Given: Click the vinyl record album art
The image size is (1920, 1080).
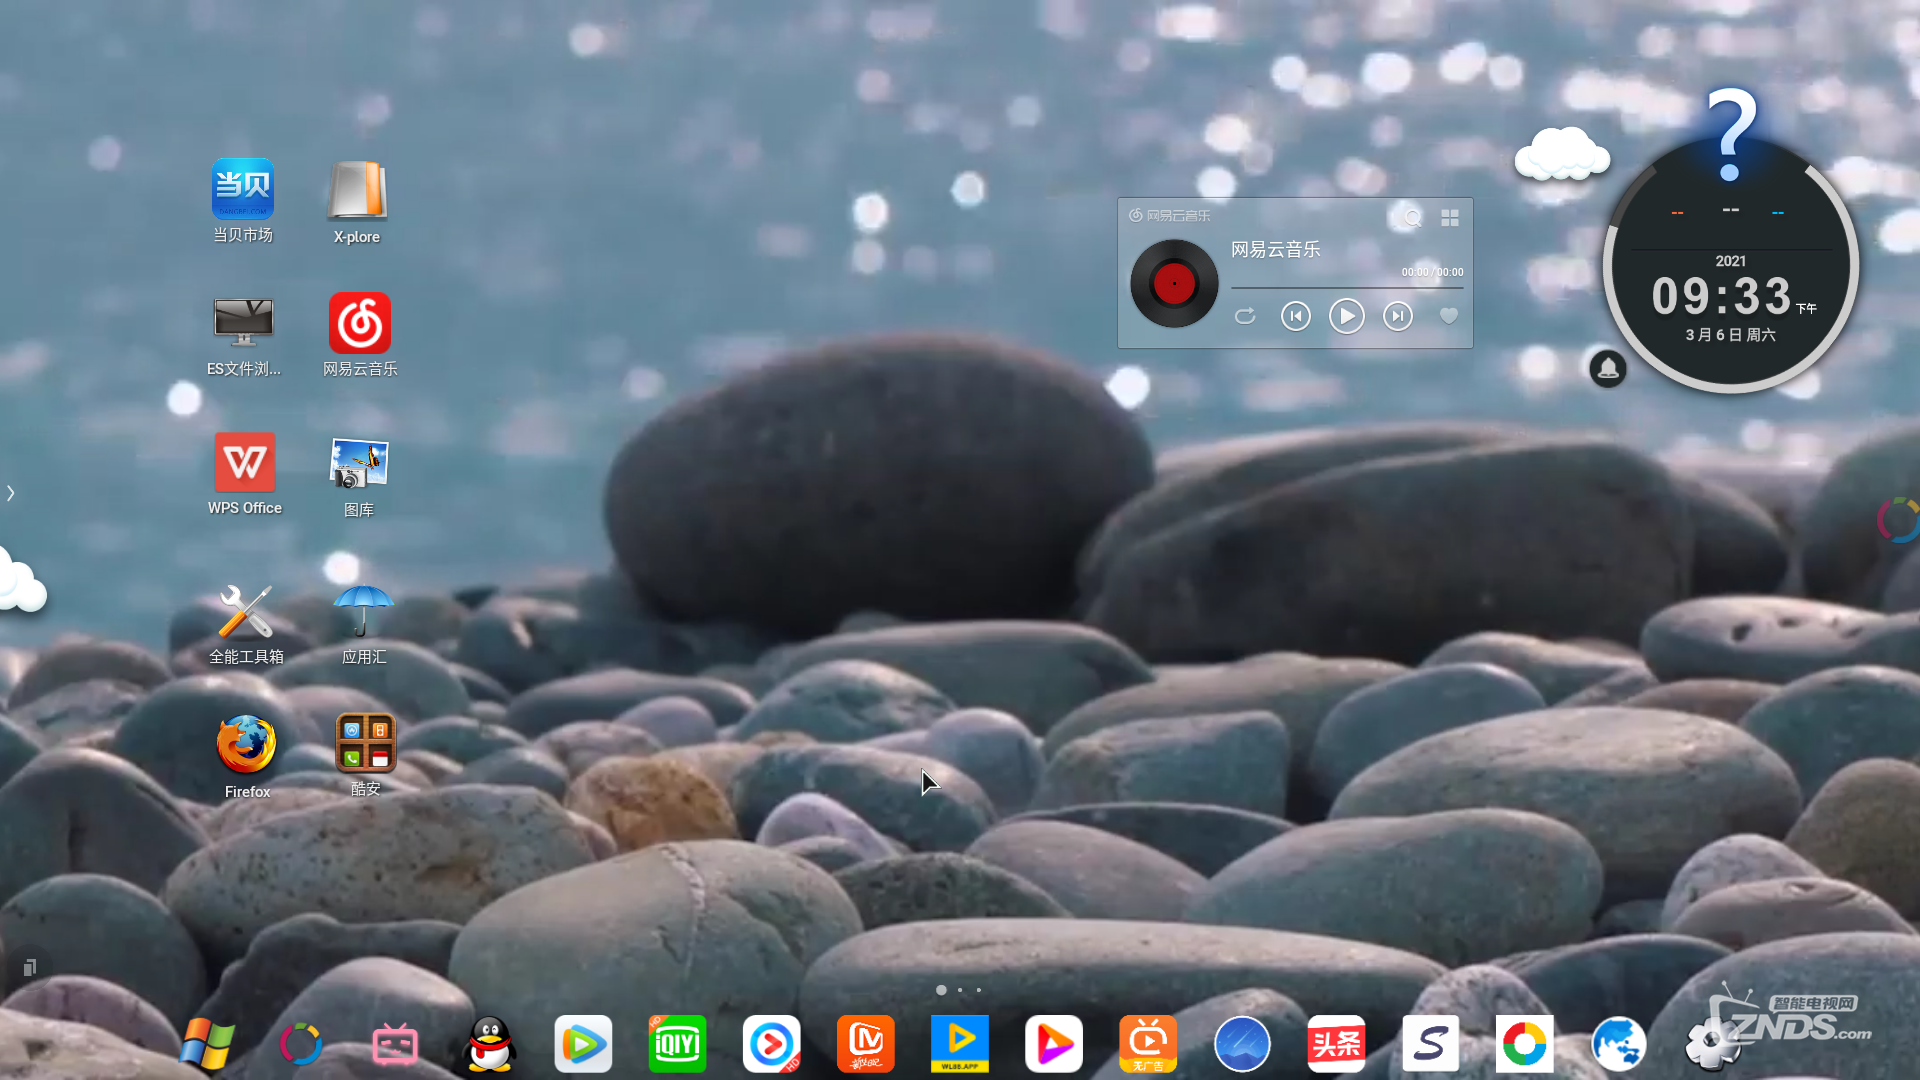Looking at the screenshot, I should [1174, 283].
